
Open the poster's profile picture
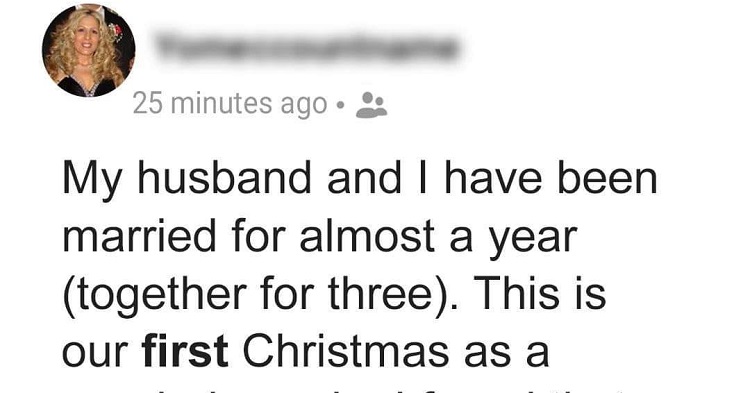pos(88,50)
